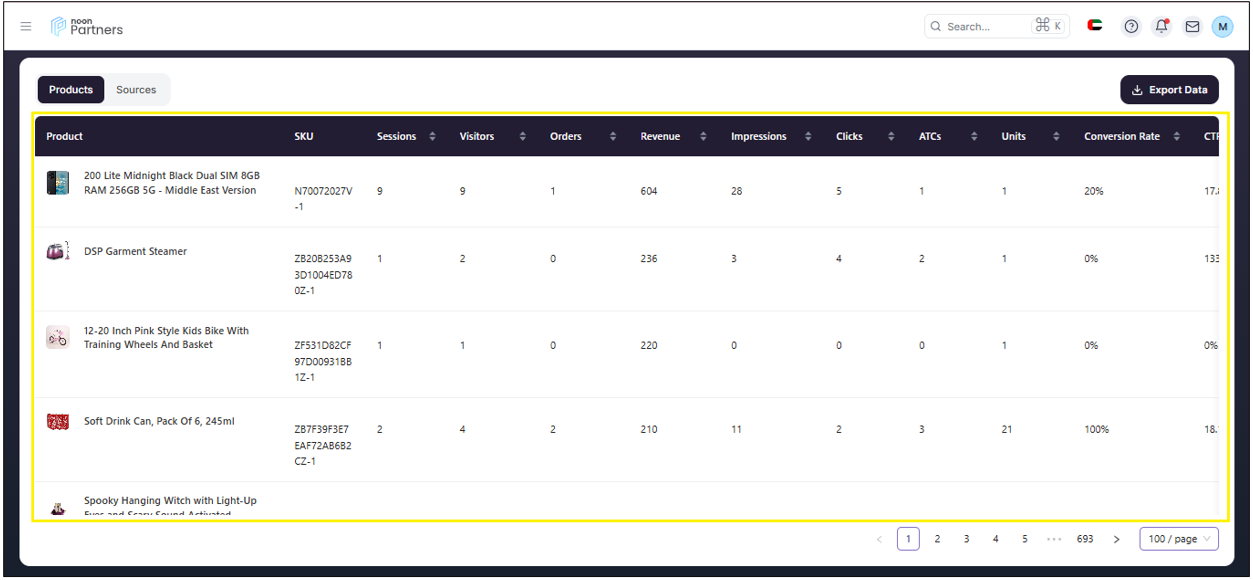This screenshot has height=580, width=1253.
Task: Sort the table by Sessions column
Action: coord(432,137)
